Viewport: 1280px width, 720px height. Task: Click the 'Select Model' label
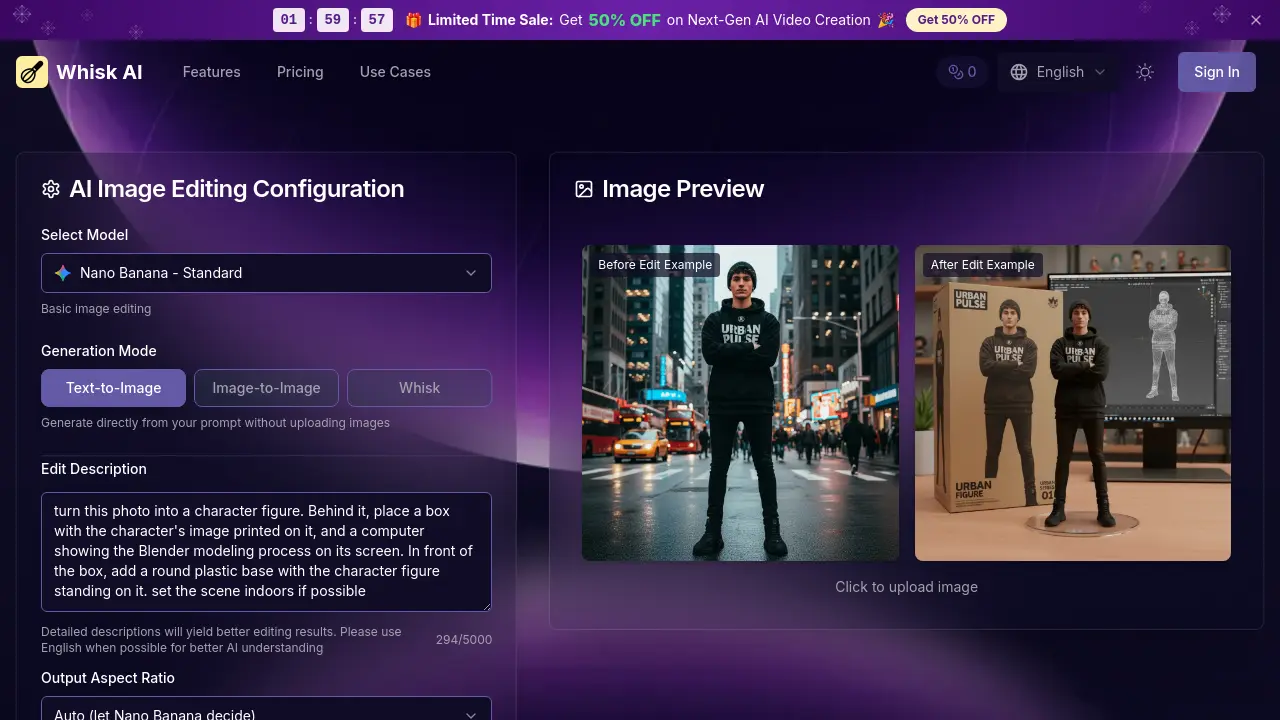84,235
